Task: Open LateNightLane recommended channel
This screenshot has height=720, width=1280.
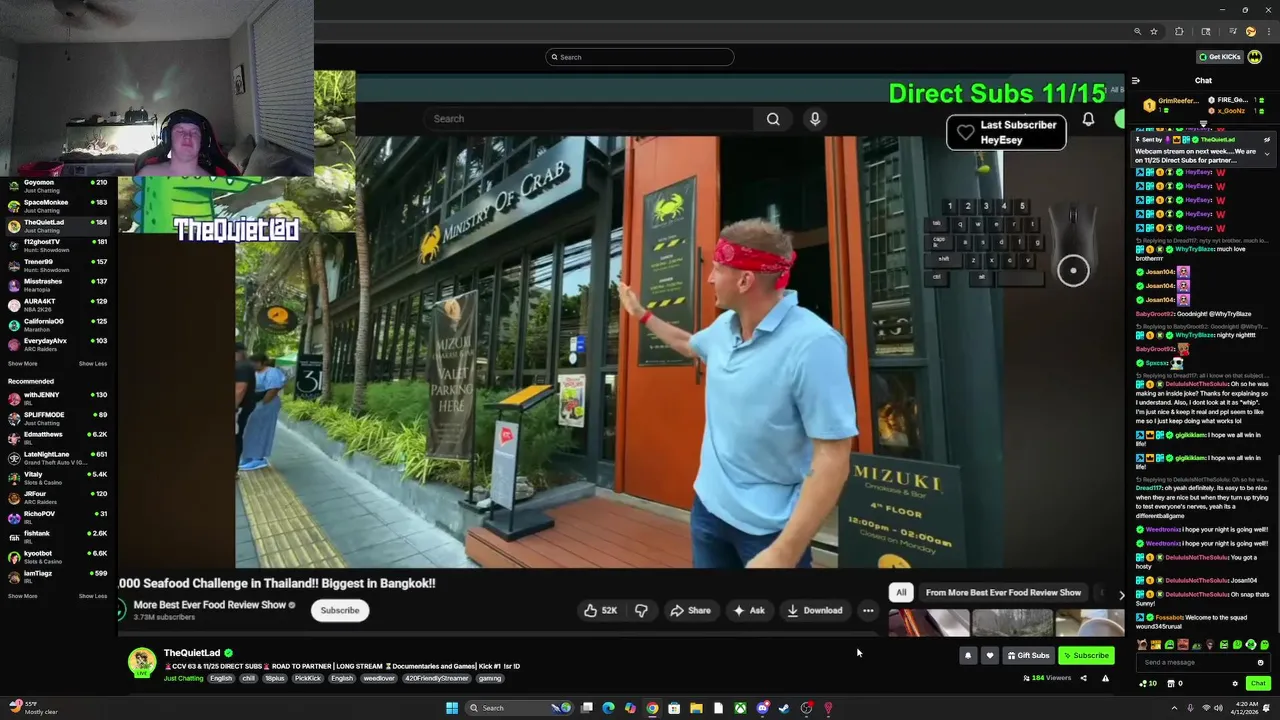Action: [57, 458]
